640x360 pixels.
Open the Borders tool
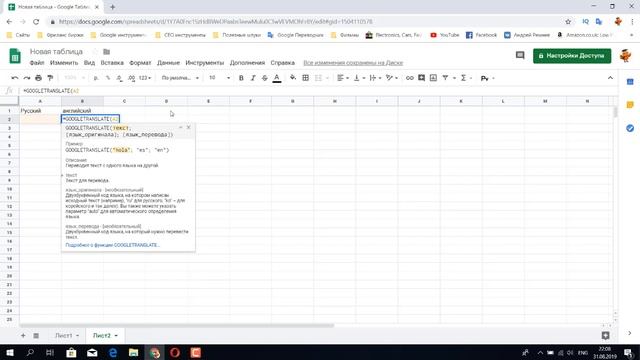pyautogui.click(x=305, y=78)
